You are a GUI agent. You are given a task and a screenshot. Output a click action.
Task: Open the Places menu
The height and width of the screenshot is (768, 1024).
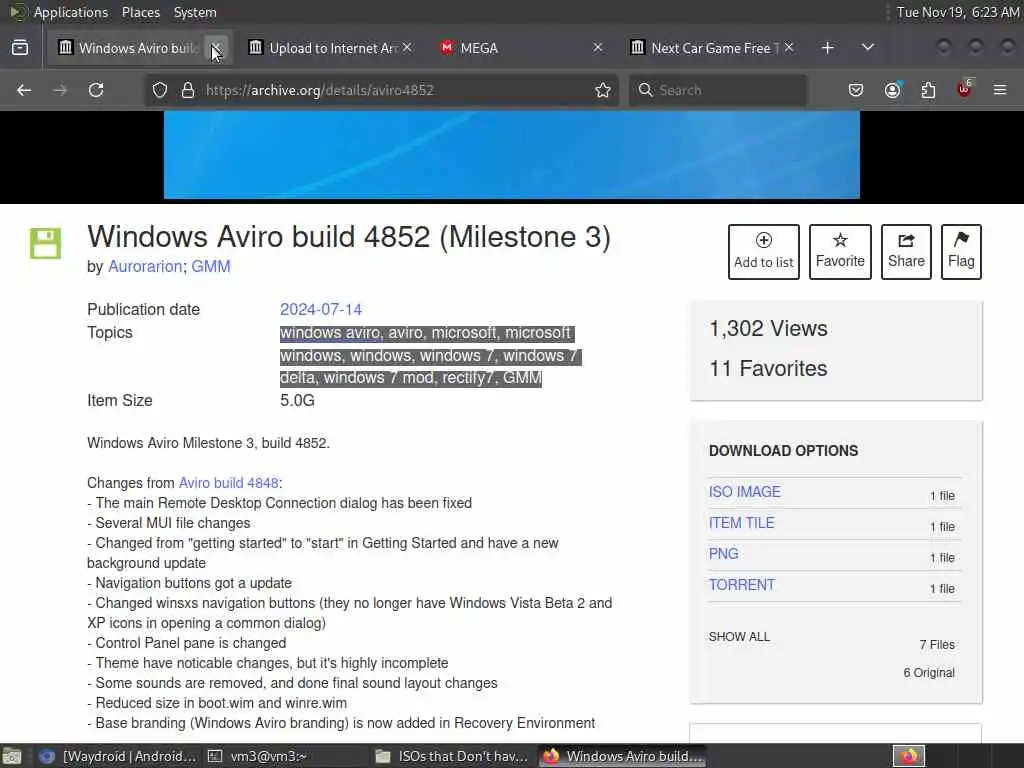point(140,12)
